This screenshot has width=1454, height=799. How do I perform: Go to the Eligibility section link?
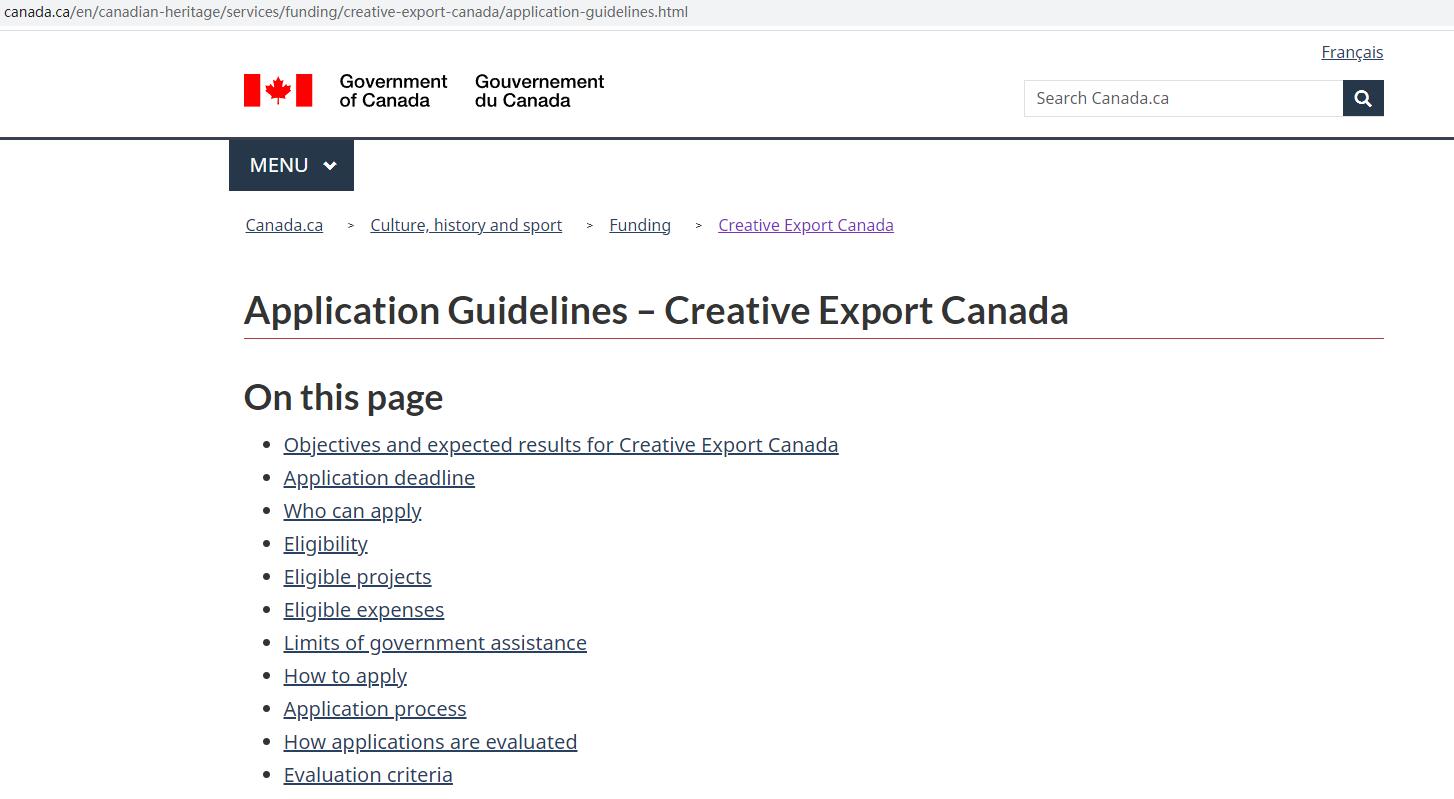[x=325, y=544]
